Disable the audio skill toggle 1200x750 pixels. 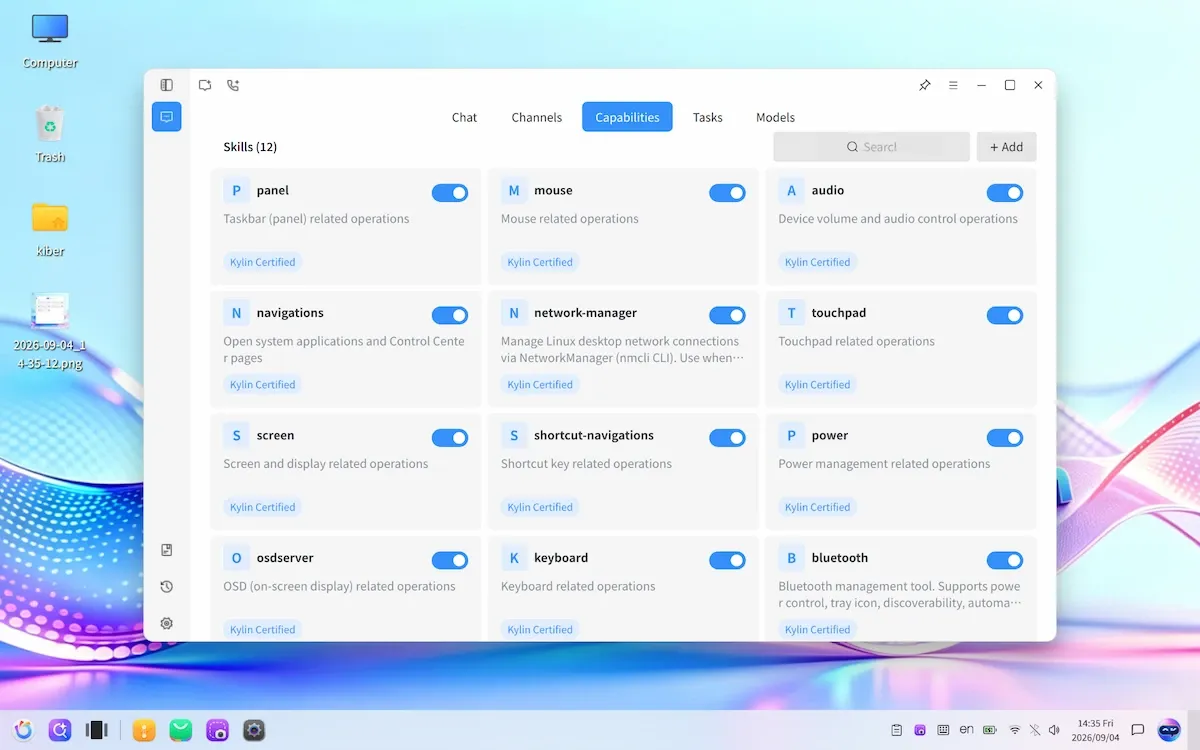1005,193
